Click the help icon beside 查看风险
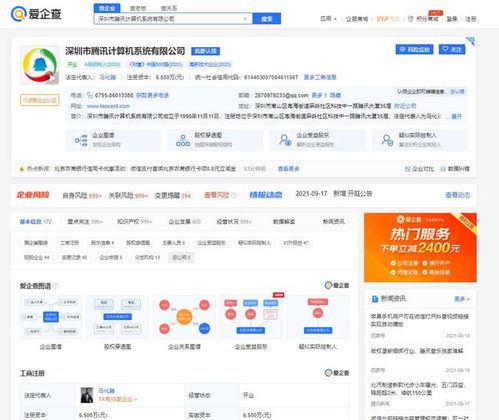Image resolution: width=499 pixels, height=420 pixels. coord(234,195)
